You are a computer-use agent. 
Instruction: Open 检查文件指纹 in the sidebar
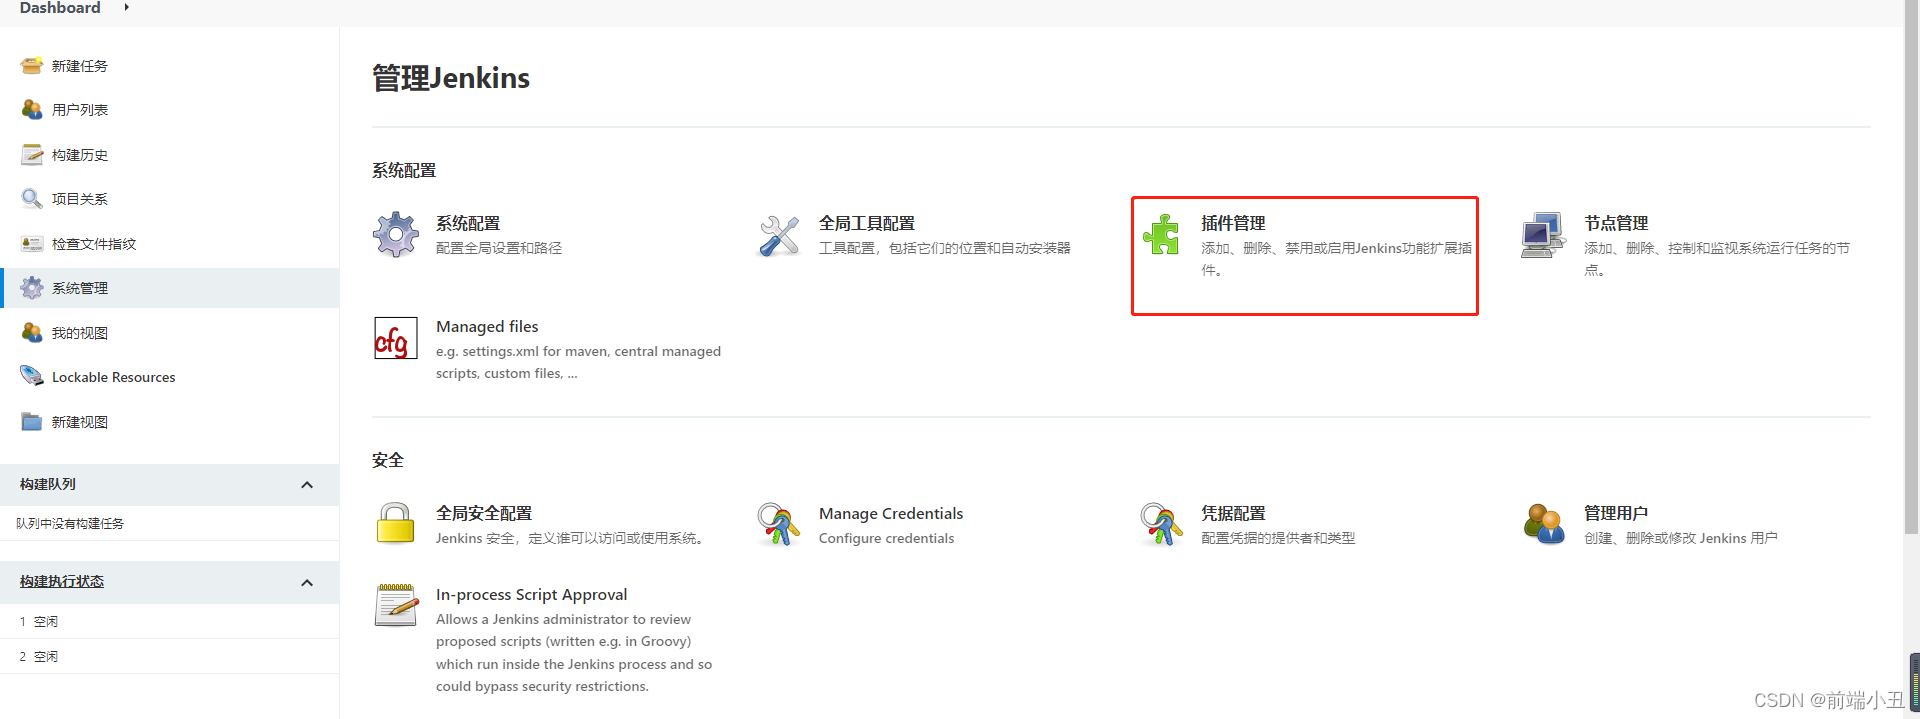(x=94, y=244)
